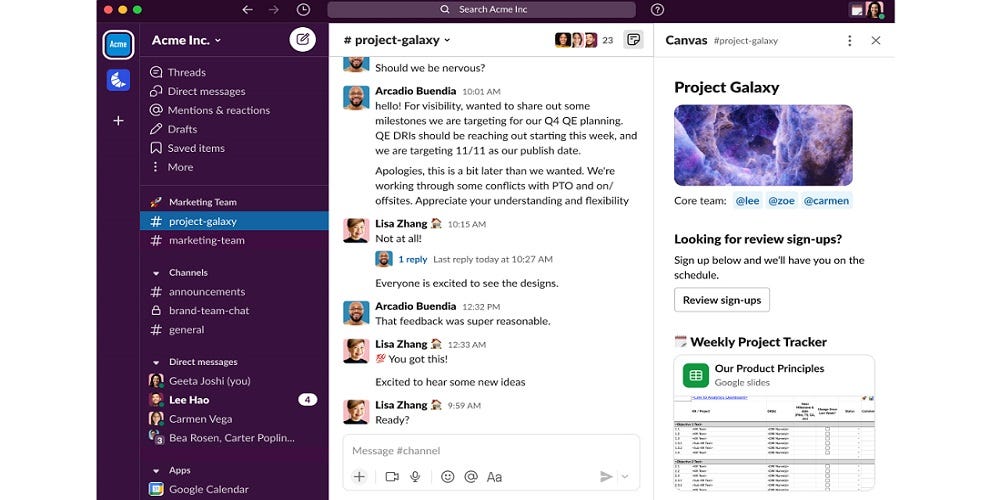1000x500 pixels.
Task: Click the @lee mention in the Canvas
Action: 747,200
